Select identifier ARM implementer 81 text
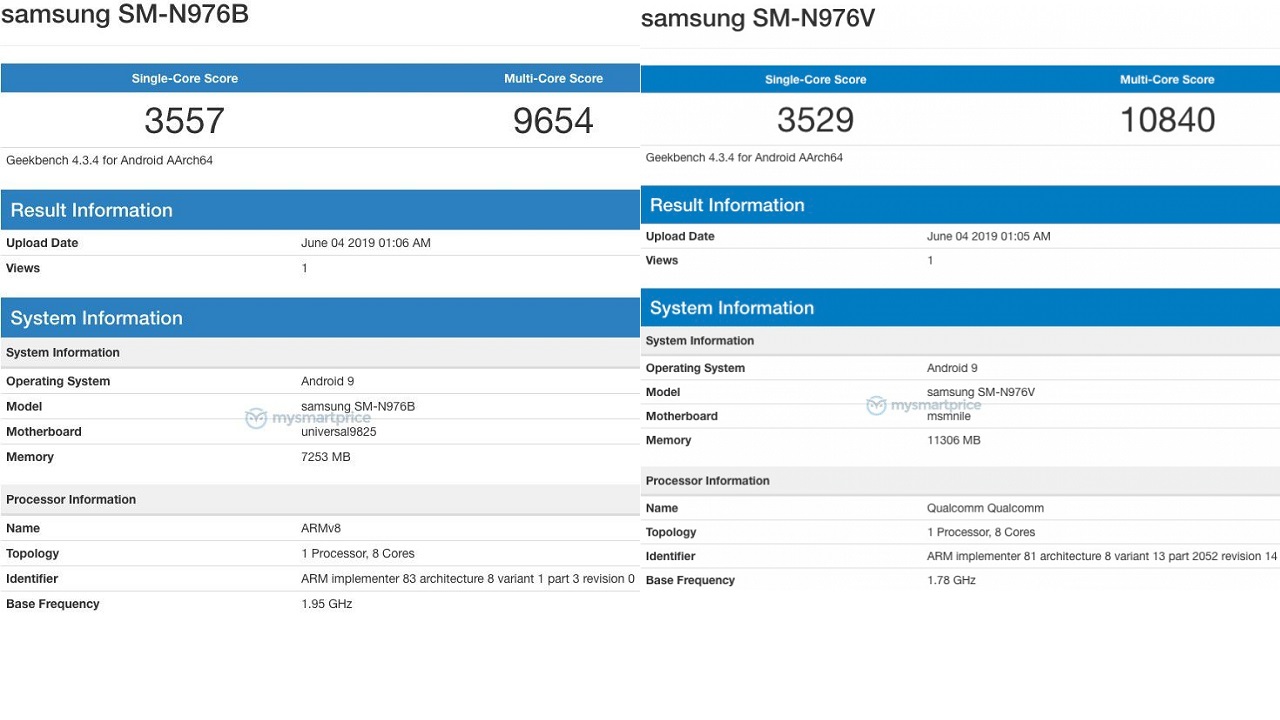1280x720 pixels. (x=1102, y=557)
